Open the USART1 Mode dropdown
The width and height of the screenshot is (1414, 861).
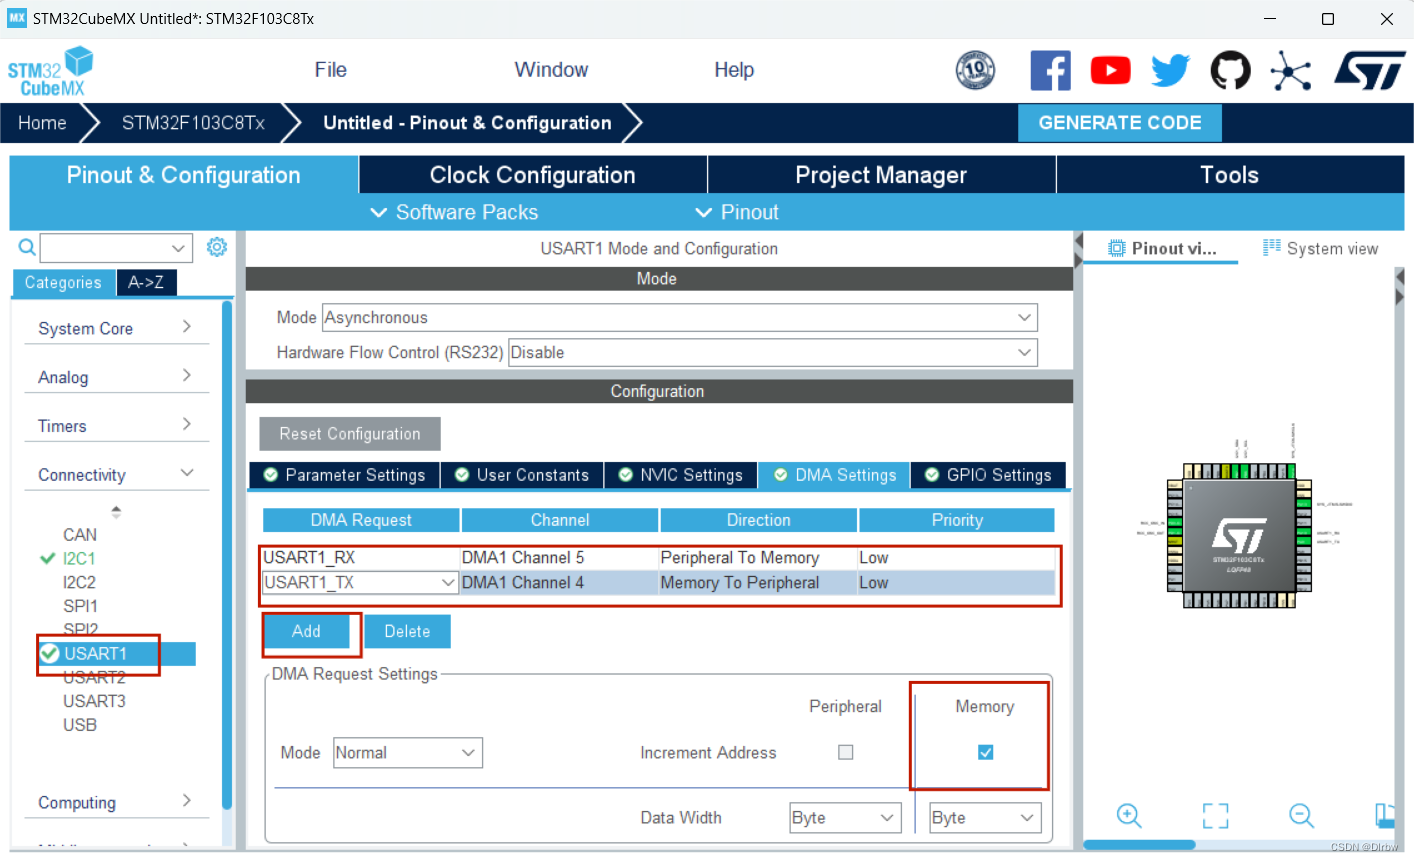pyautogui.click(x=680, y=318)
